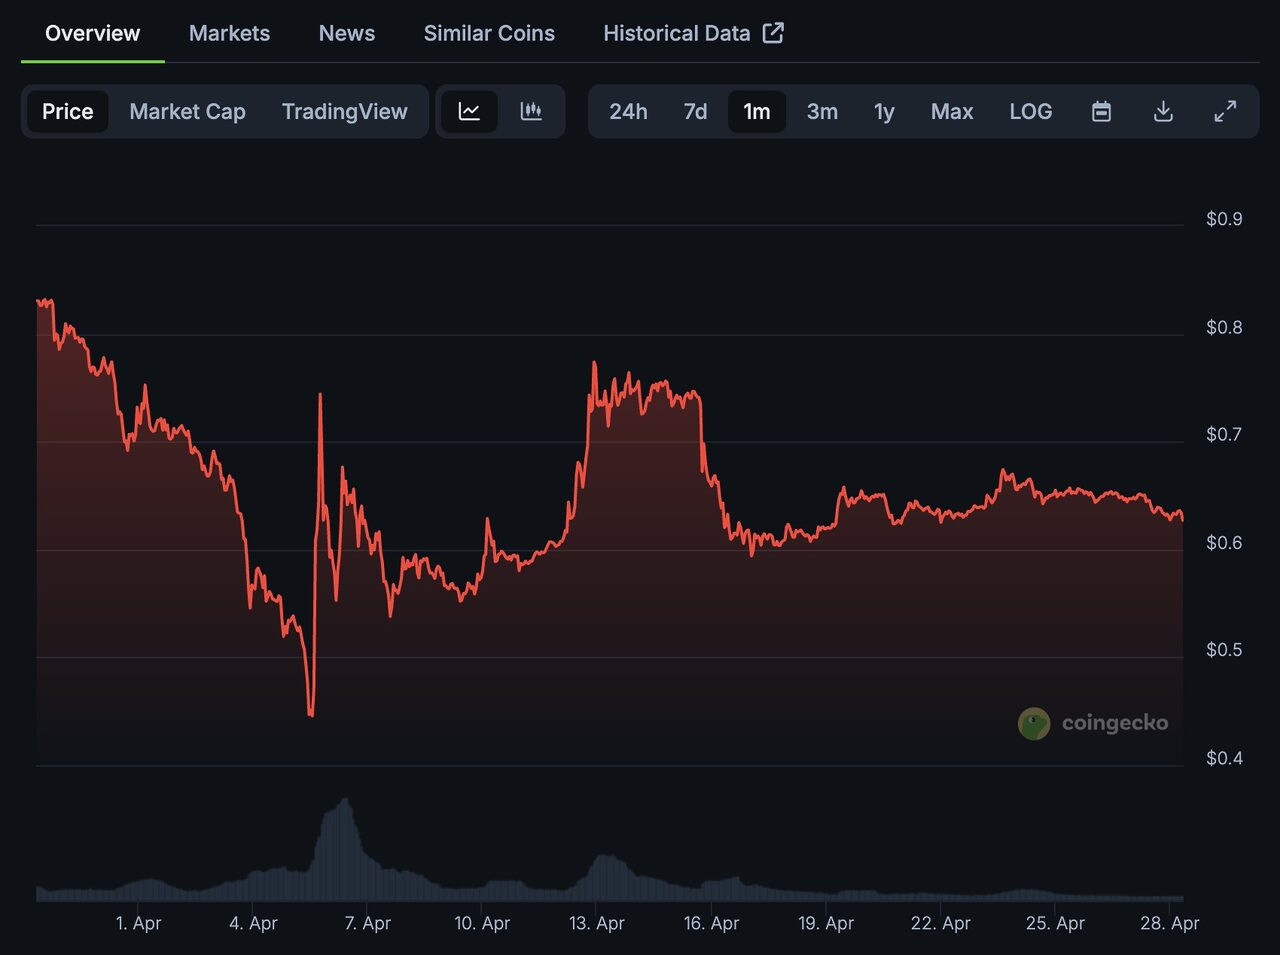Select the Price chart mode
The height and width of the screenshot is (955, 1280).
(67, 111)
